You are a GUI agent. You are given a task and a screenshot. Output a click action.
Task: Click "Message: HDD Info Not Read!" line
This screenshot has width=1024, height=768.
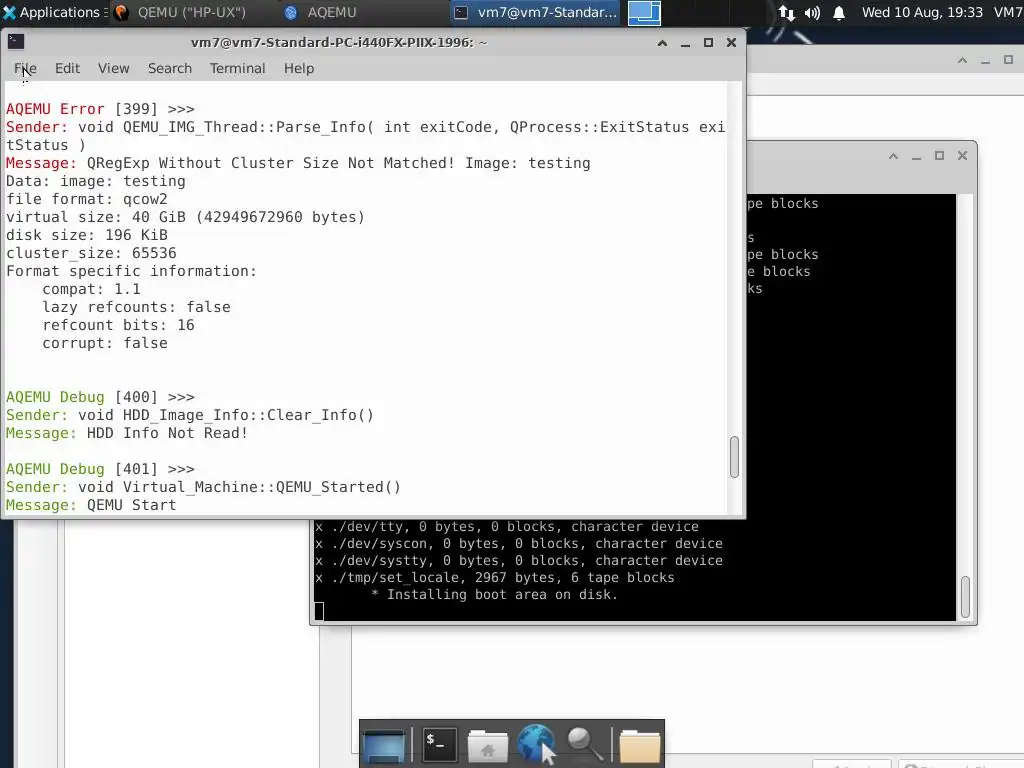[127, 433]
